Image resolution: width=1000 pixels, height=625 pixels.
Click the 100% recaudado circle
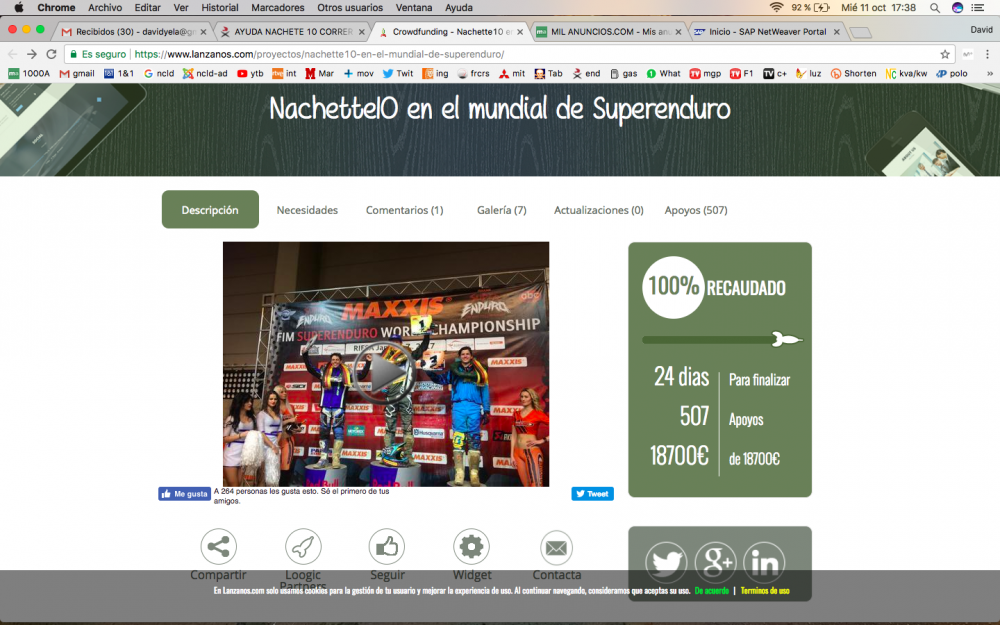click(x=673, y=287)
